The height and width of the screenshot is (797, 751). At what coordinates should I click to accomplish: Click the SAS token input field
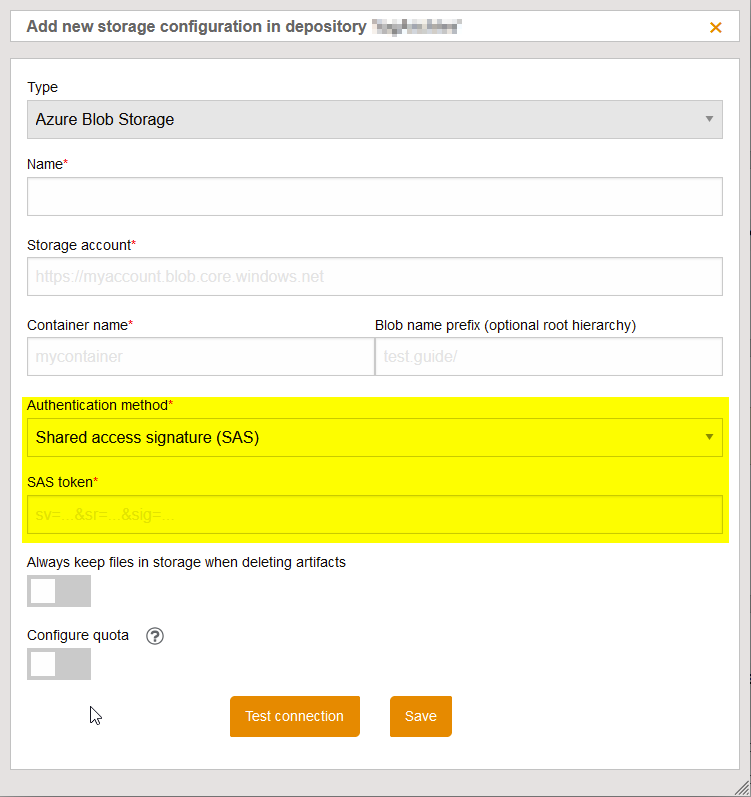[x=374, y=514]
